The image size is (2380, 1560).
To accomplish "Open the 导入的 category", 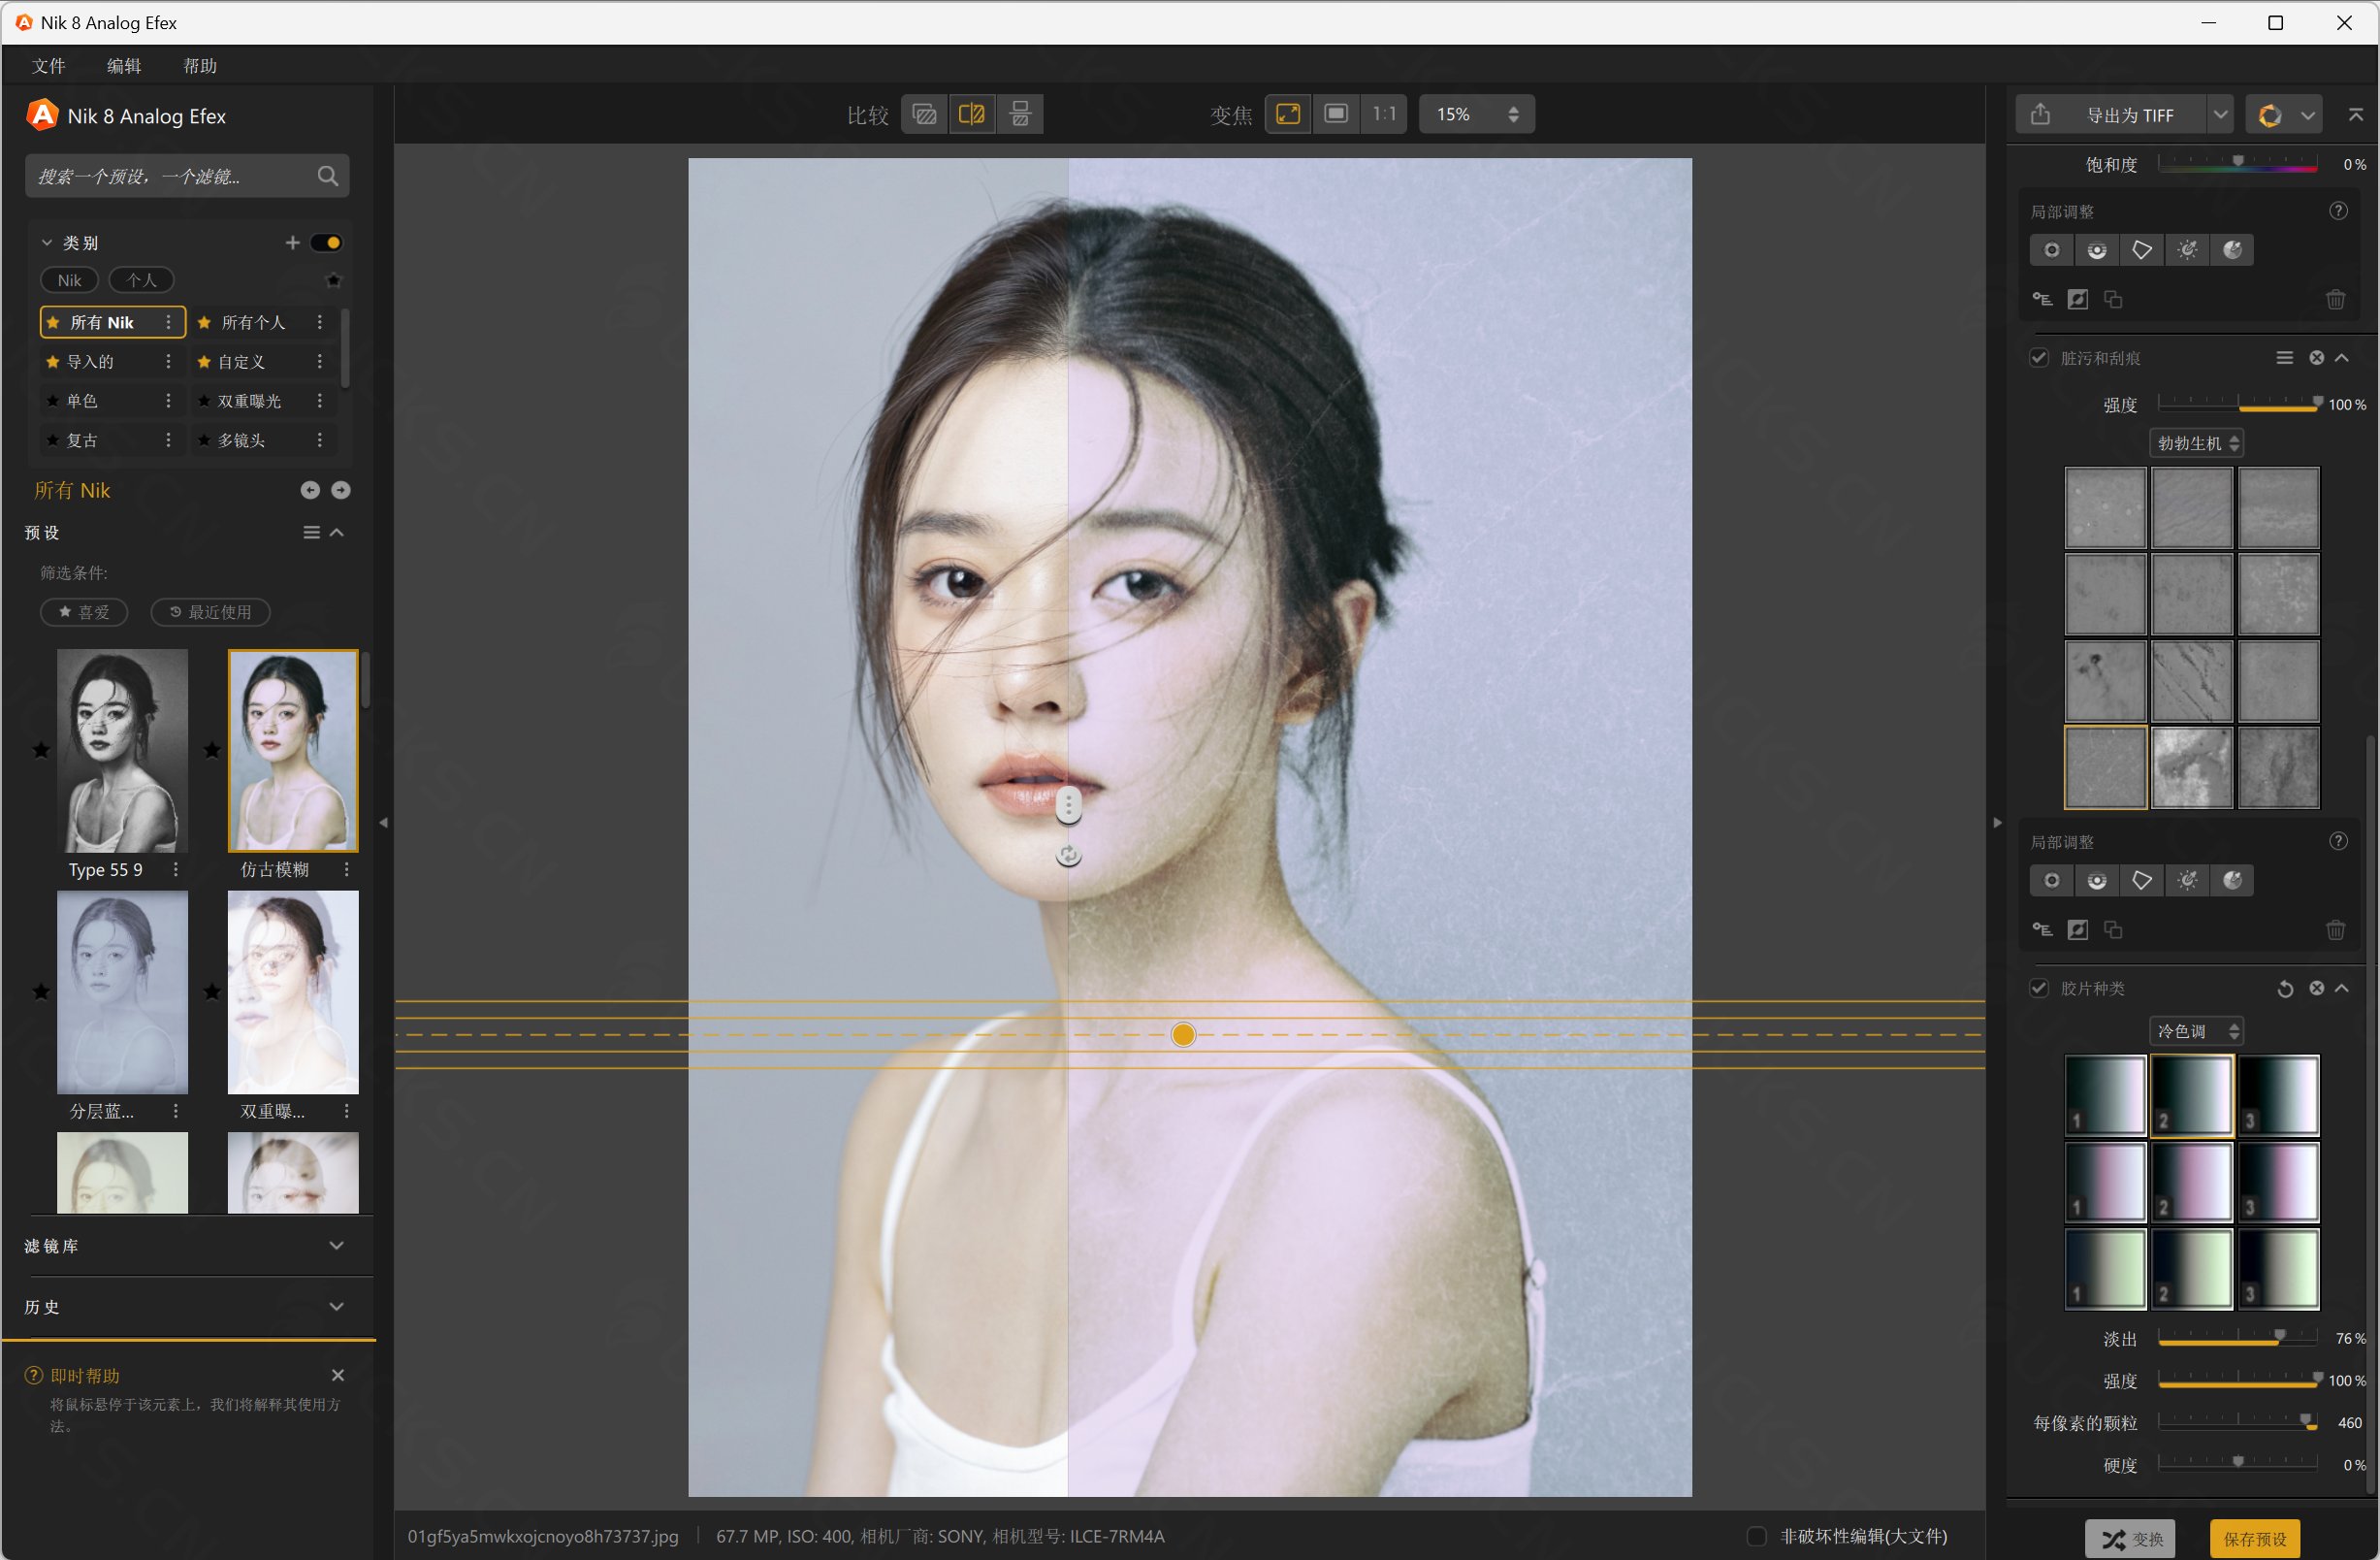I will [90, 362].
